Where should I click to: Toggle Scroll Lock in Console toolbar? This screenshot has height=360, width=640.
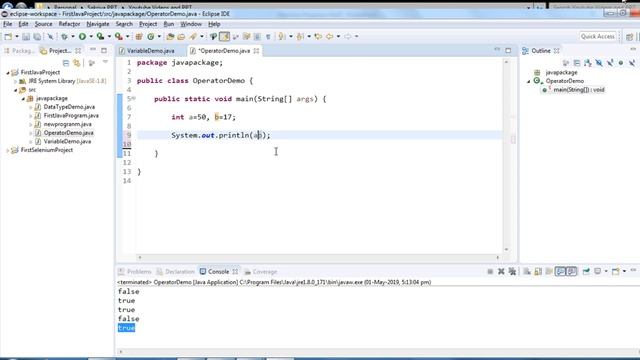pyautogui.click(x=538, y=272)
